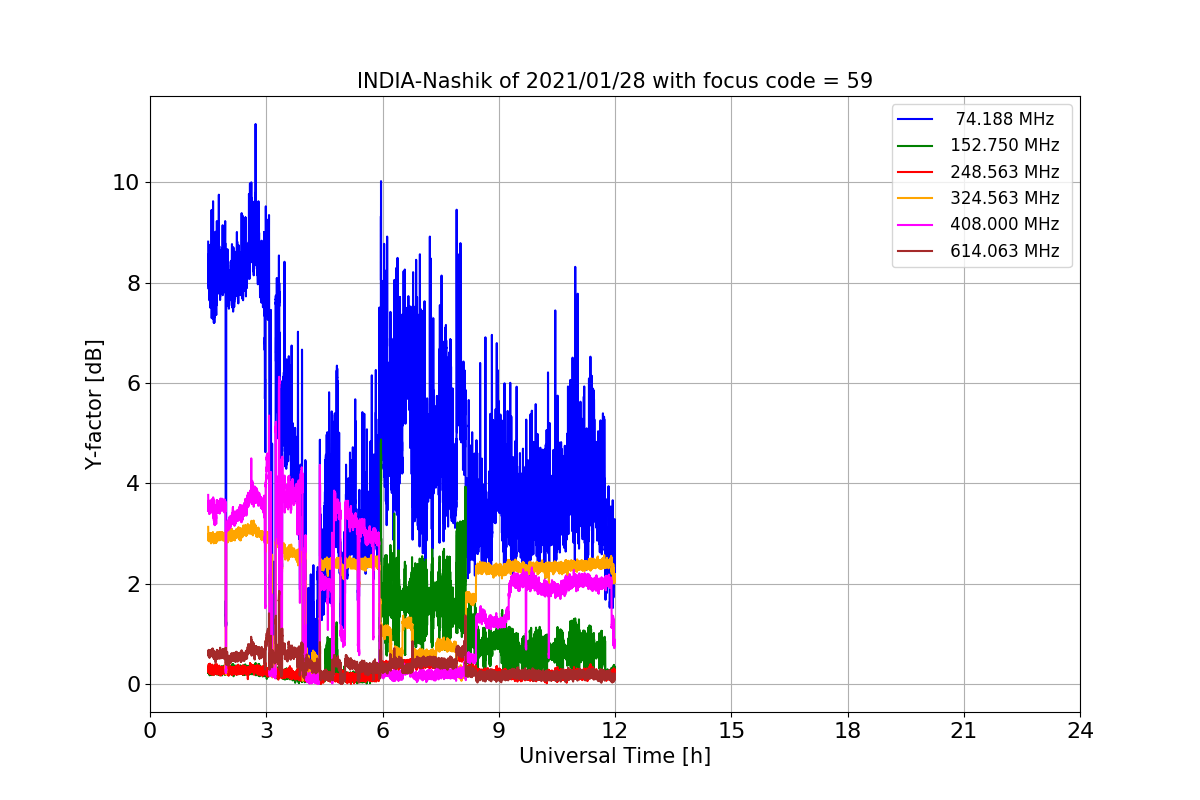Screen dimensions: 1200x800
Task: Click the x-axis tick label 12
Action: click(x=615, y=731)
